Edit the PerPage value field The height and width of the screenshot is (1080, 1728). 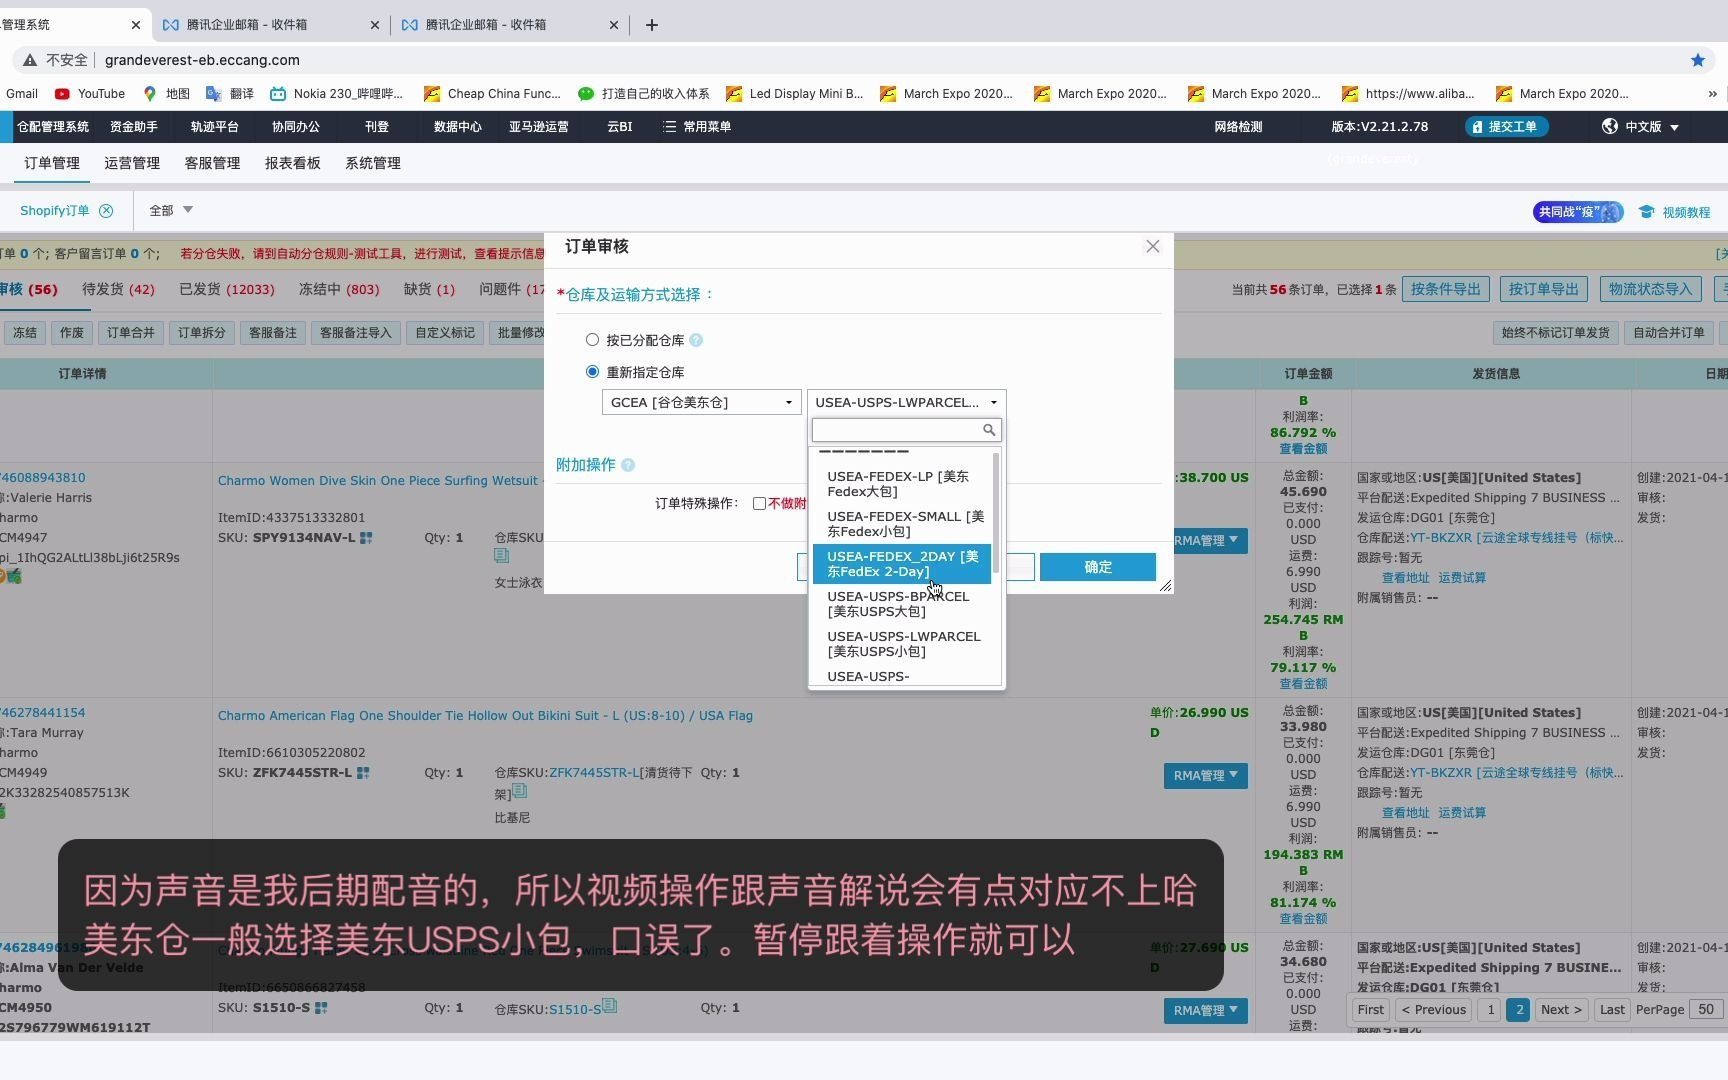[x=1706, y=1010]
